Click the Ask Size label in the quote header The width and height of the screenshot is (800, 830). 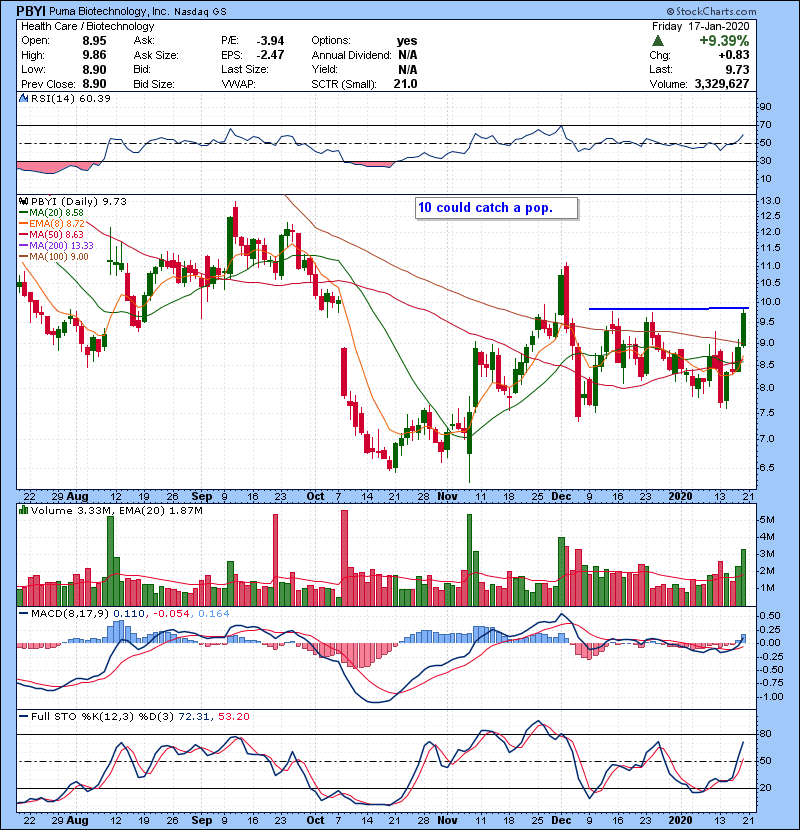pyautogui.click(x=156, y=55)
